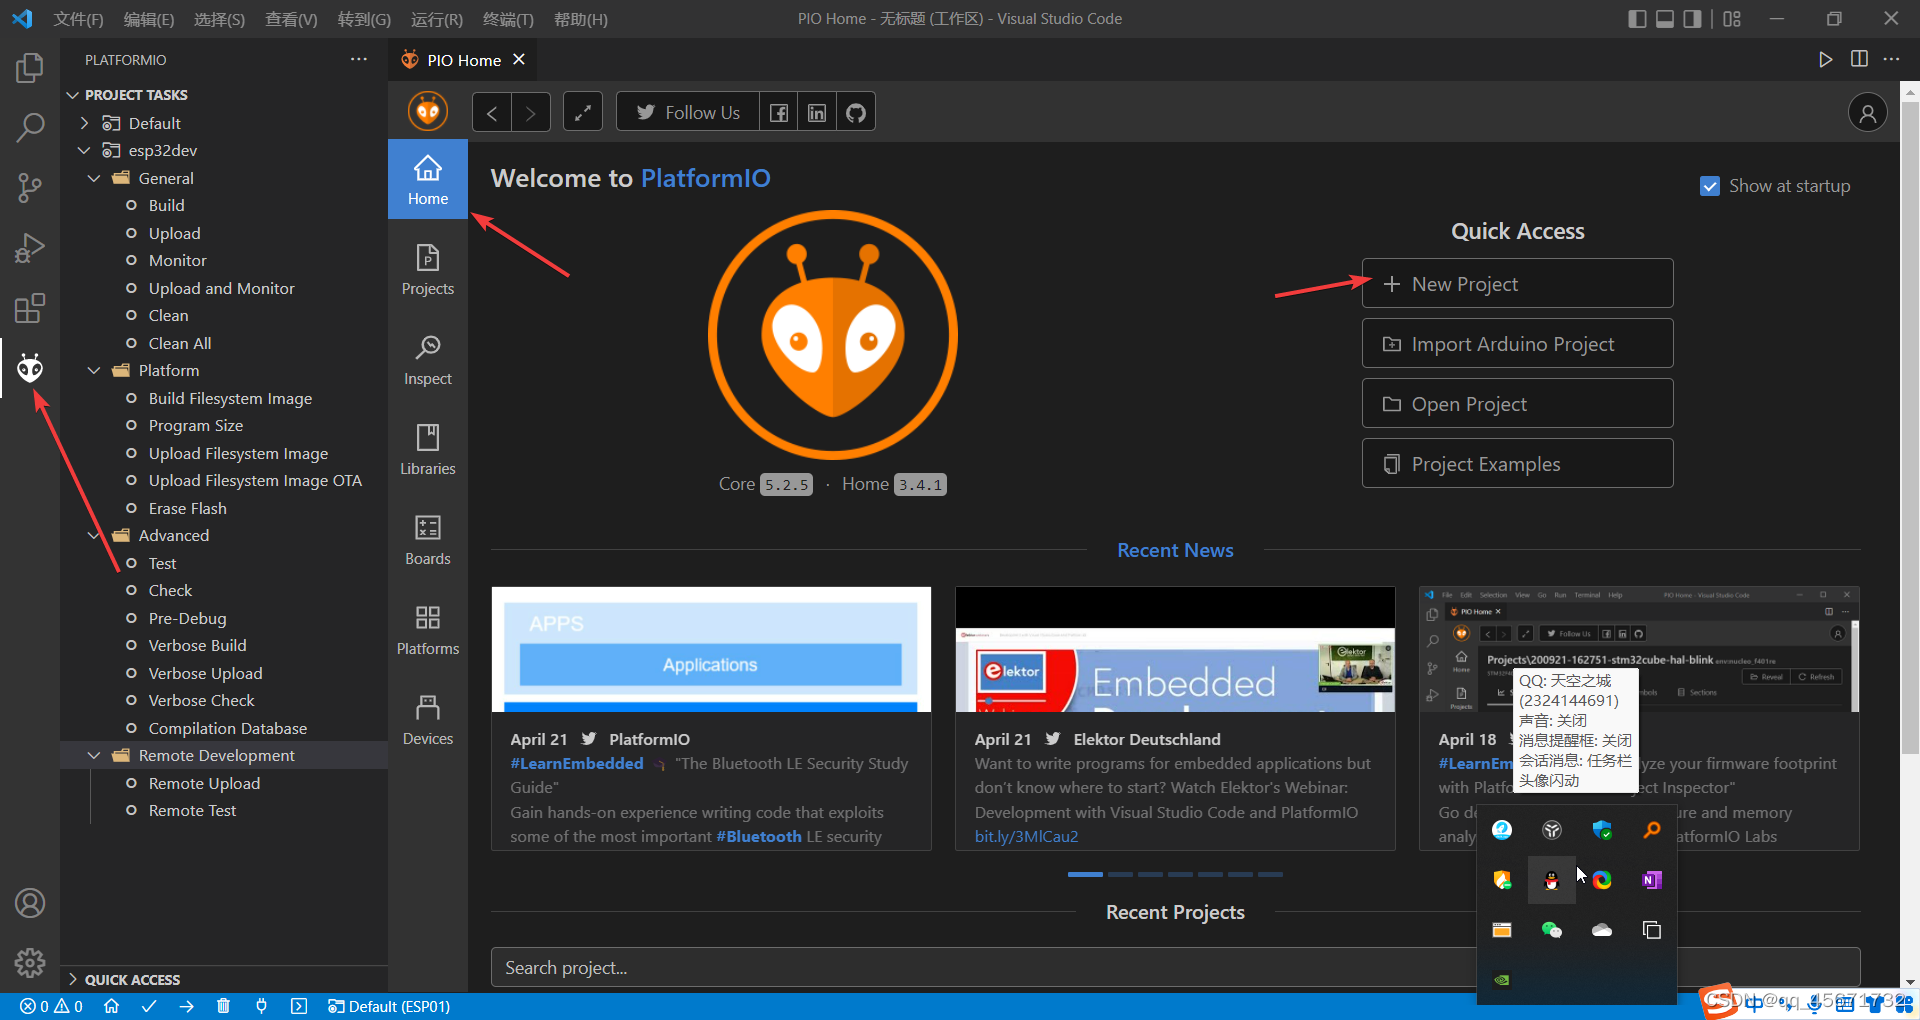Screen dimensions: 1920x1020
Task: Click serial monitor plug icon in status bar
Action: point(261,1006)
